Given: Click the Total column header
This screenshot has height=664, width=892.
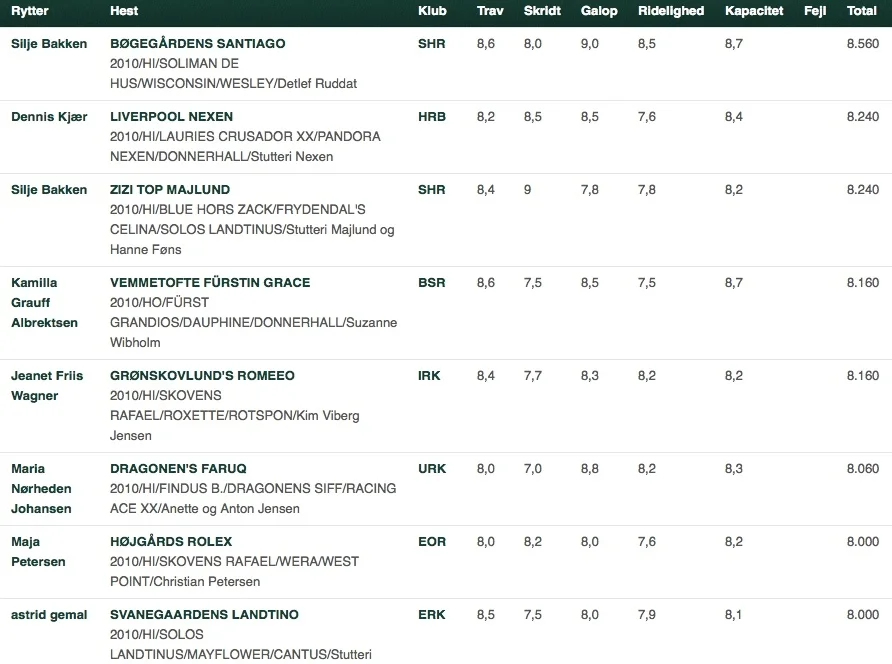Looking at the screenshot, I should point(862,11).
